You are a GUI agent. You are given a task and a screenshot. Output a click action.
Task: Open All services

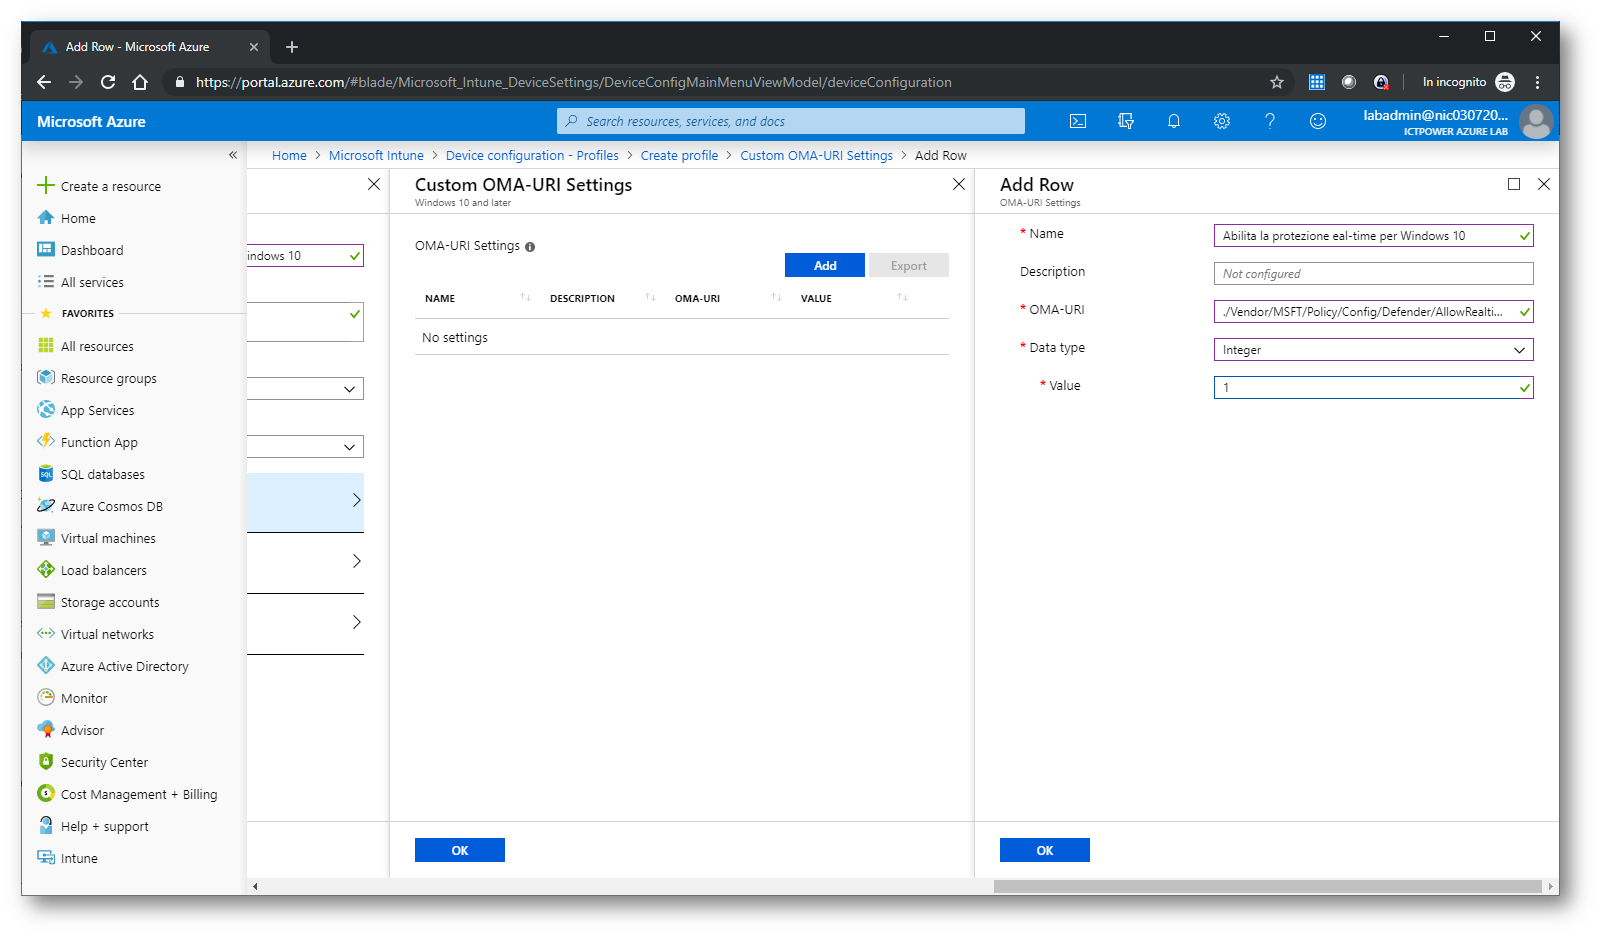81,282
